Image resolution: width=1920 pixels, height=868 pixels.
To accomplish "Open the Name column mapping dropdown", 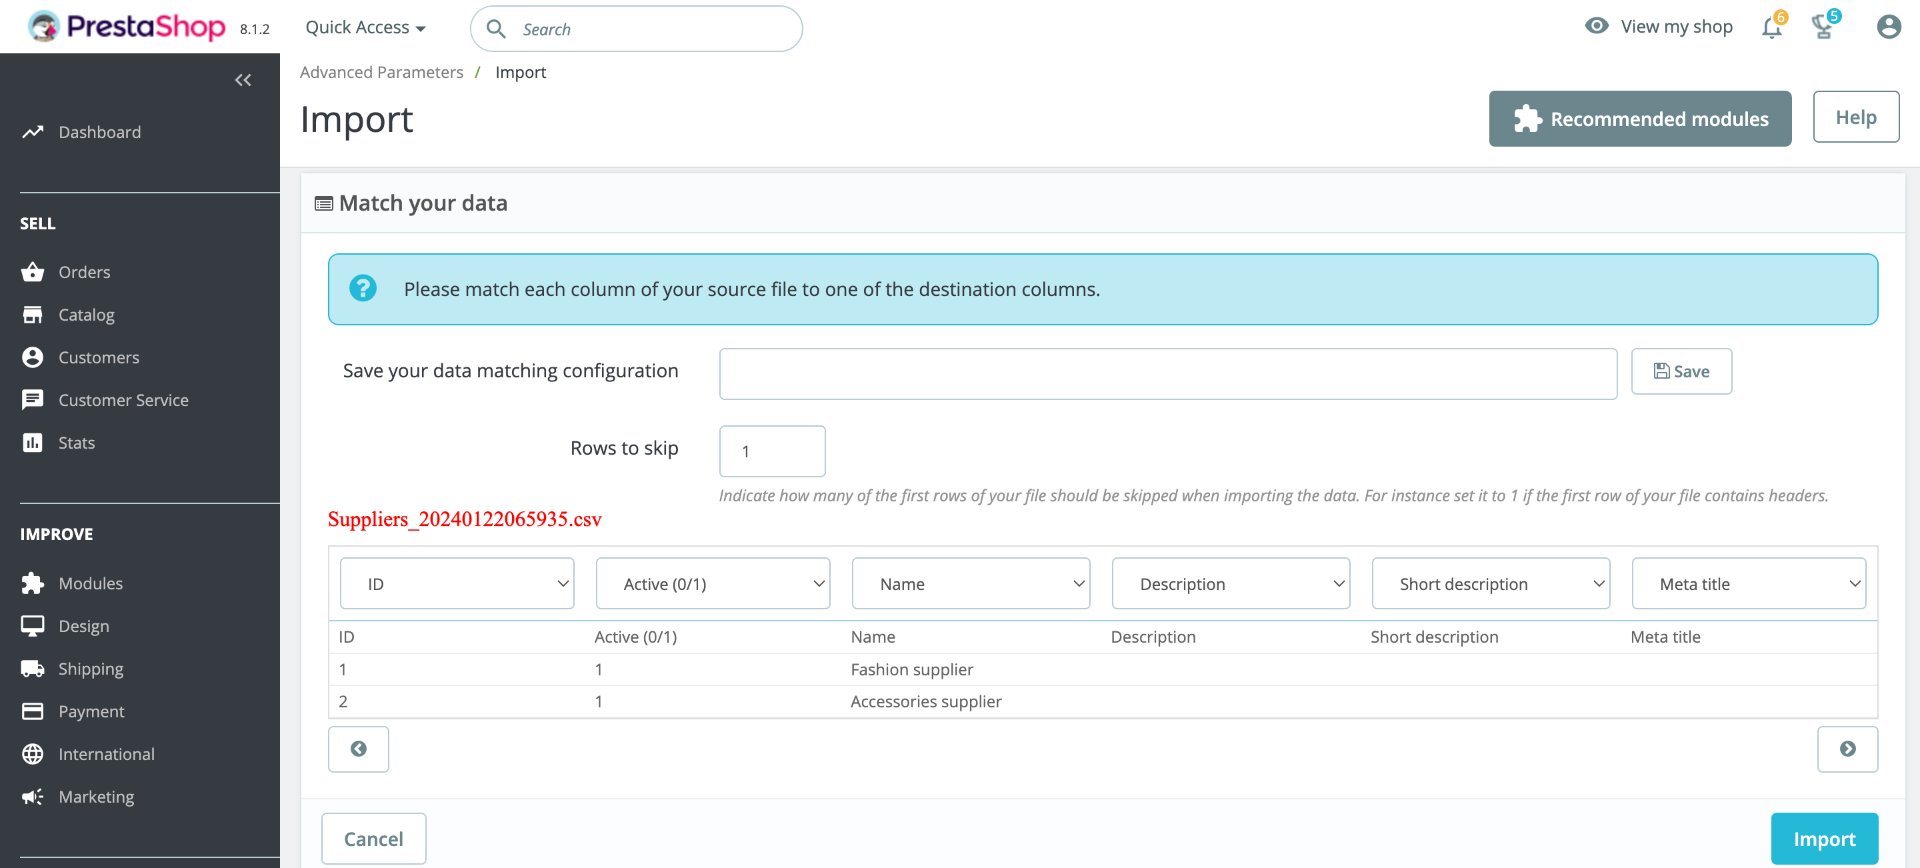I will (971, 584).
